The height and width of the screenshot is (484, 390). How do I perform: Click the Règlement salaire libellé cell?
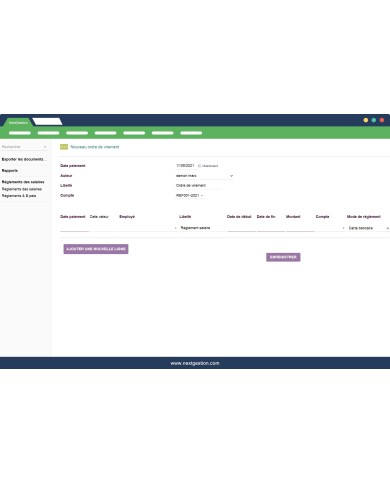(x=202, y=228)
